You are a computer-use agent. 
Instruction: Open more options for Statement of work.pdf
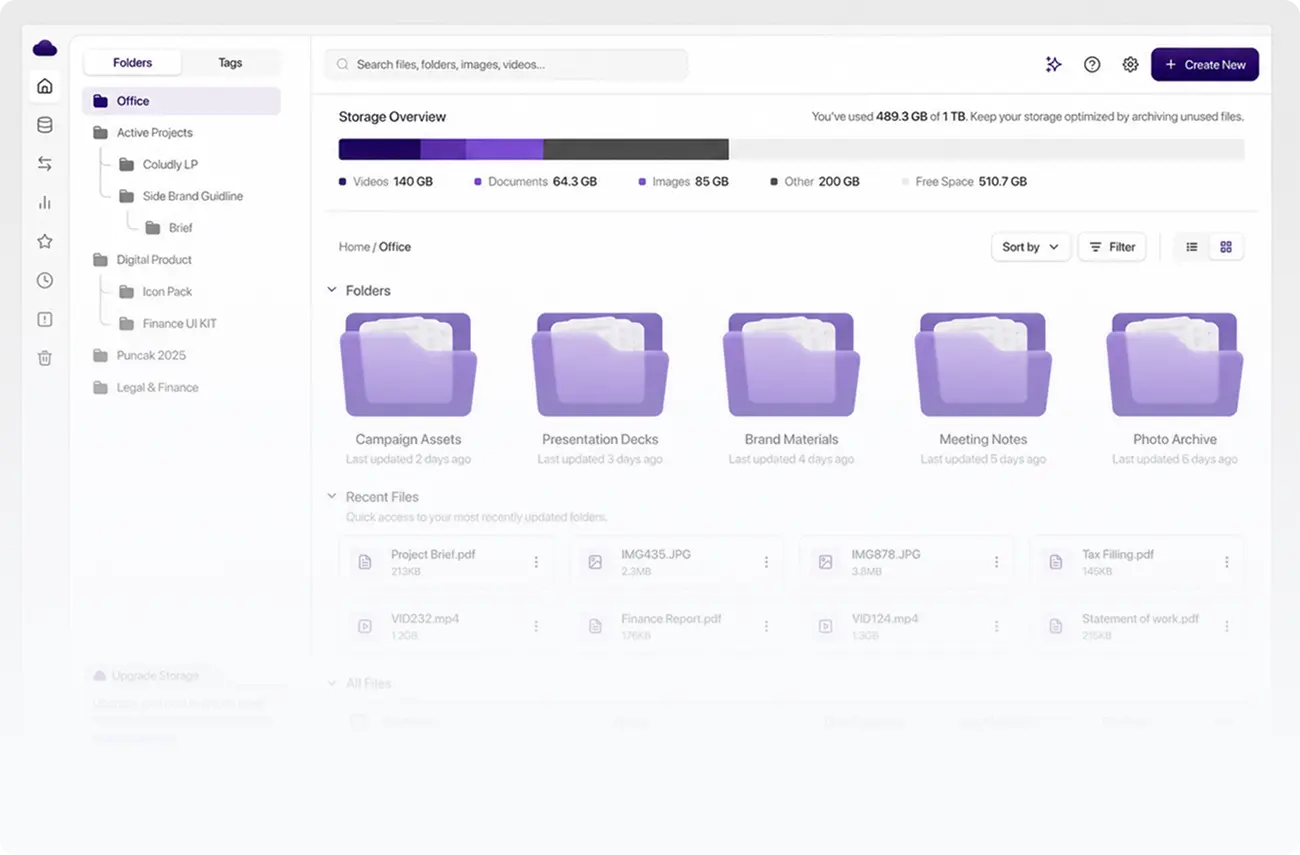(1226, 626)
